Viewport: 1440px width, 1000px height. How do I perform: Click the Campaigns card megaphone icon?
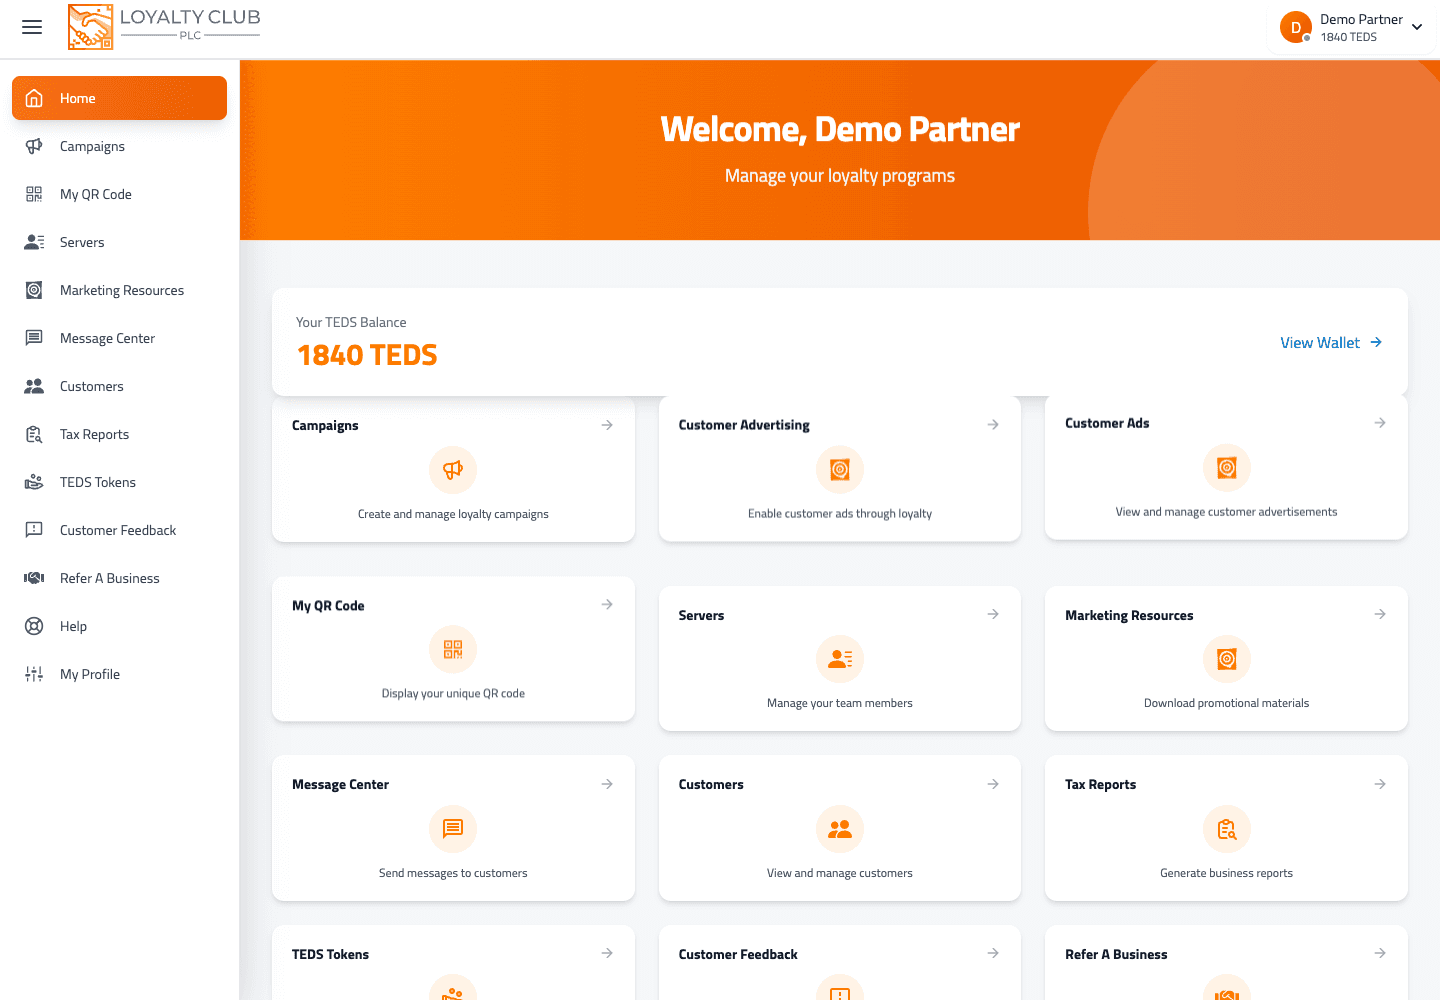pos(453,470)
